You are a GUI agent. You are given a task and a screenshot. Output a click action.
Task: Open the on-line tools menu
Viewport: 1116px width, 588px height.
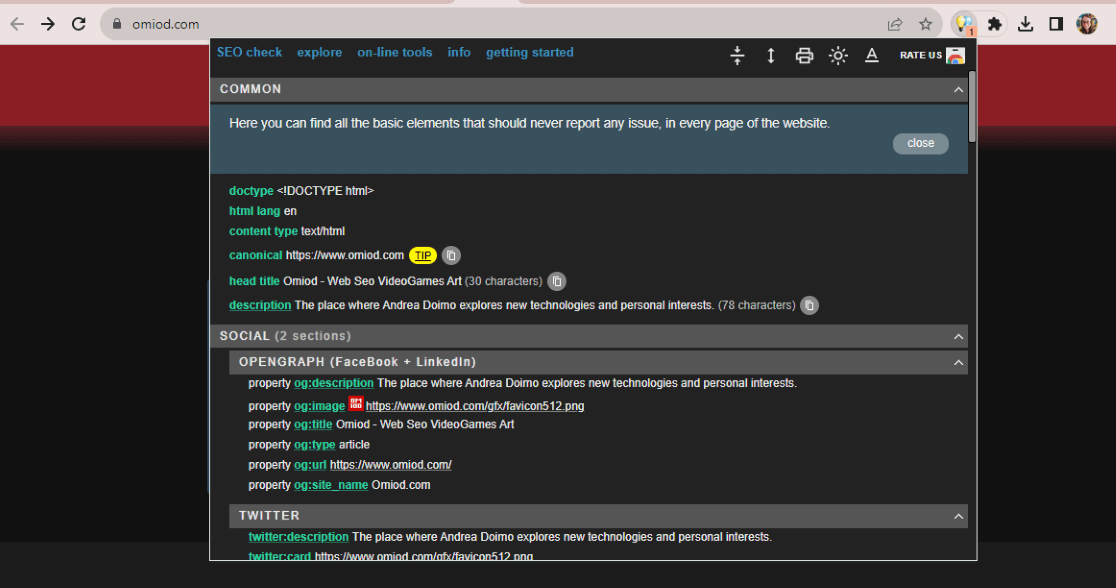(394, 52)
